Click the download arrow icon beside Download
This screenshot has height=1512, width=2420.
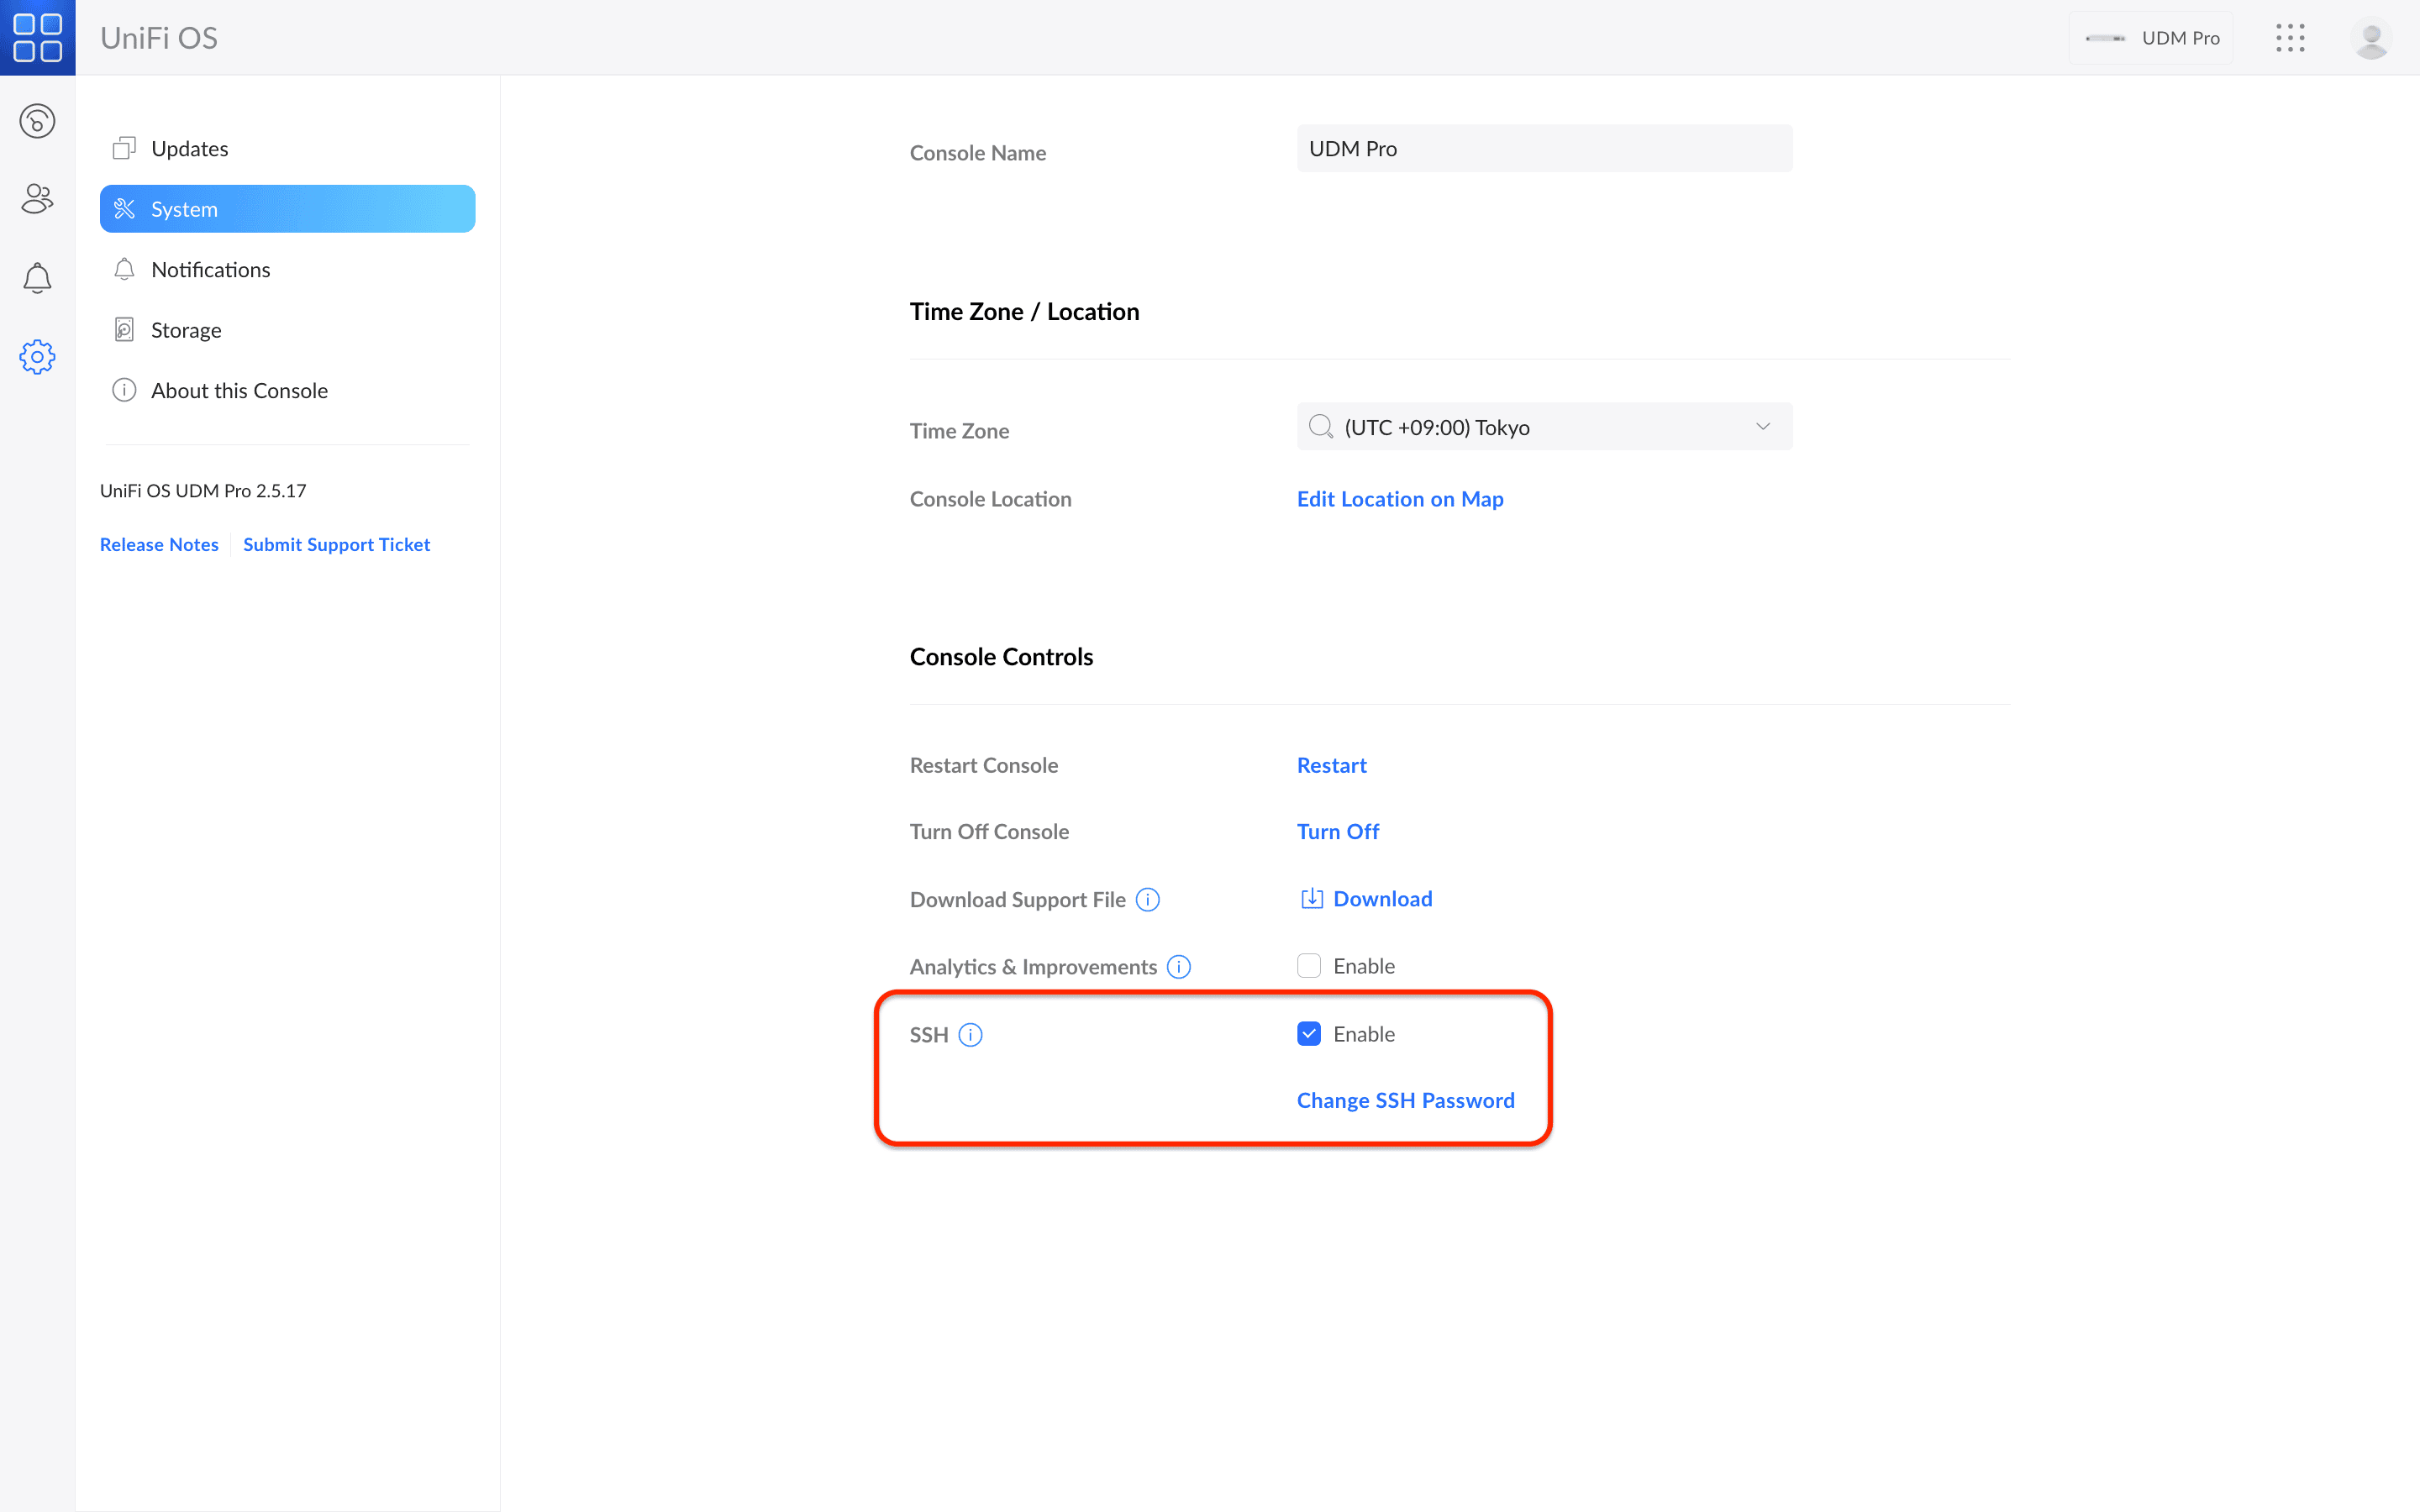tap(1312, 899)
